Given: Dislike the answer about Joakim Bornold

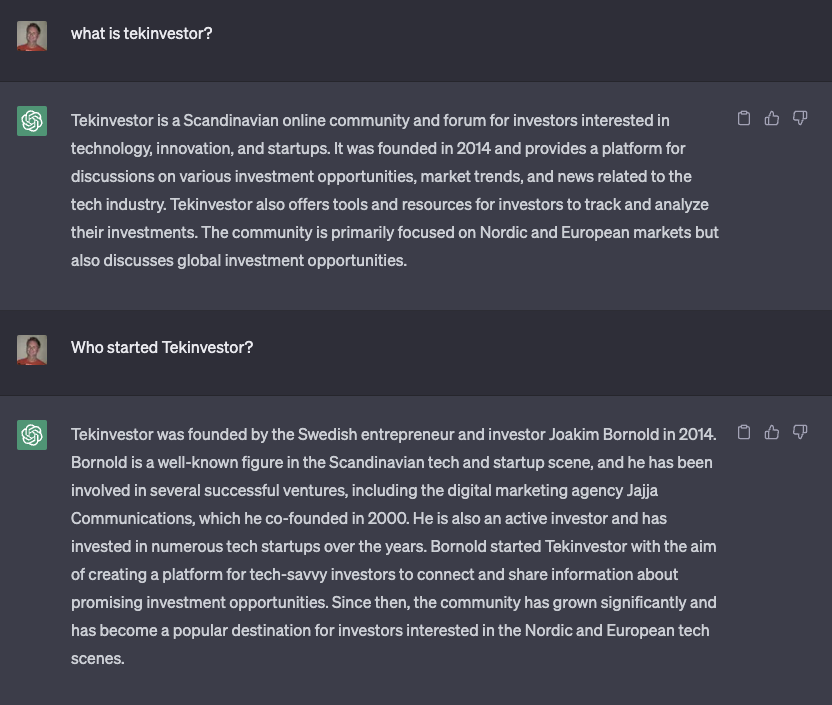Looking at the screenshot, I should [x=800, y=432].
